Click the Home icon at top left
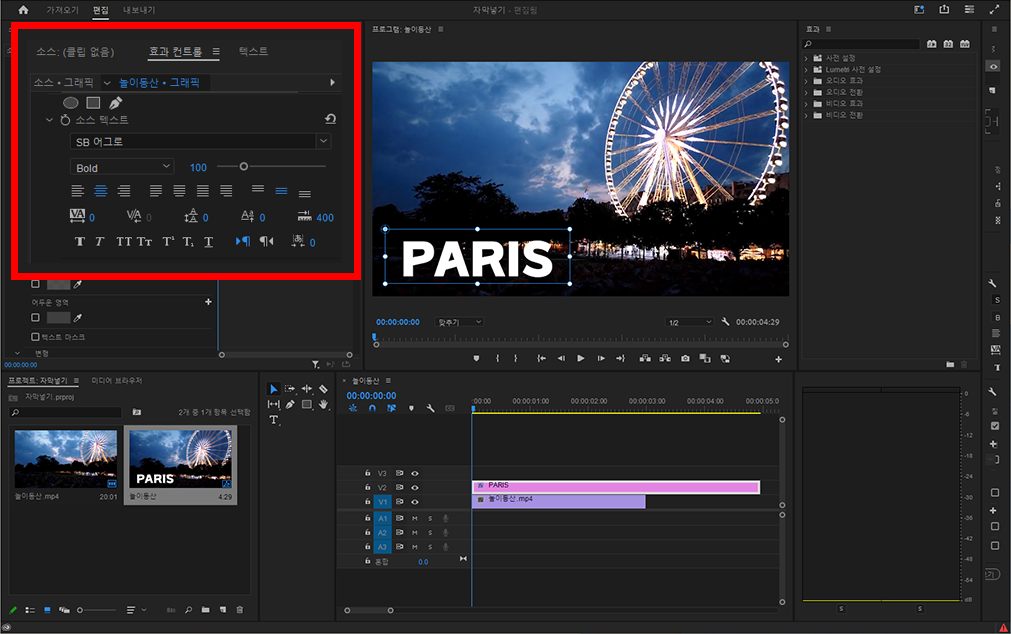Image resolution: width=1011 pixels, height=634 pixels. [x=24, y=10]
